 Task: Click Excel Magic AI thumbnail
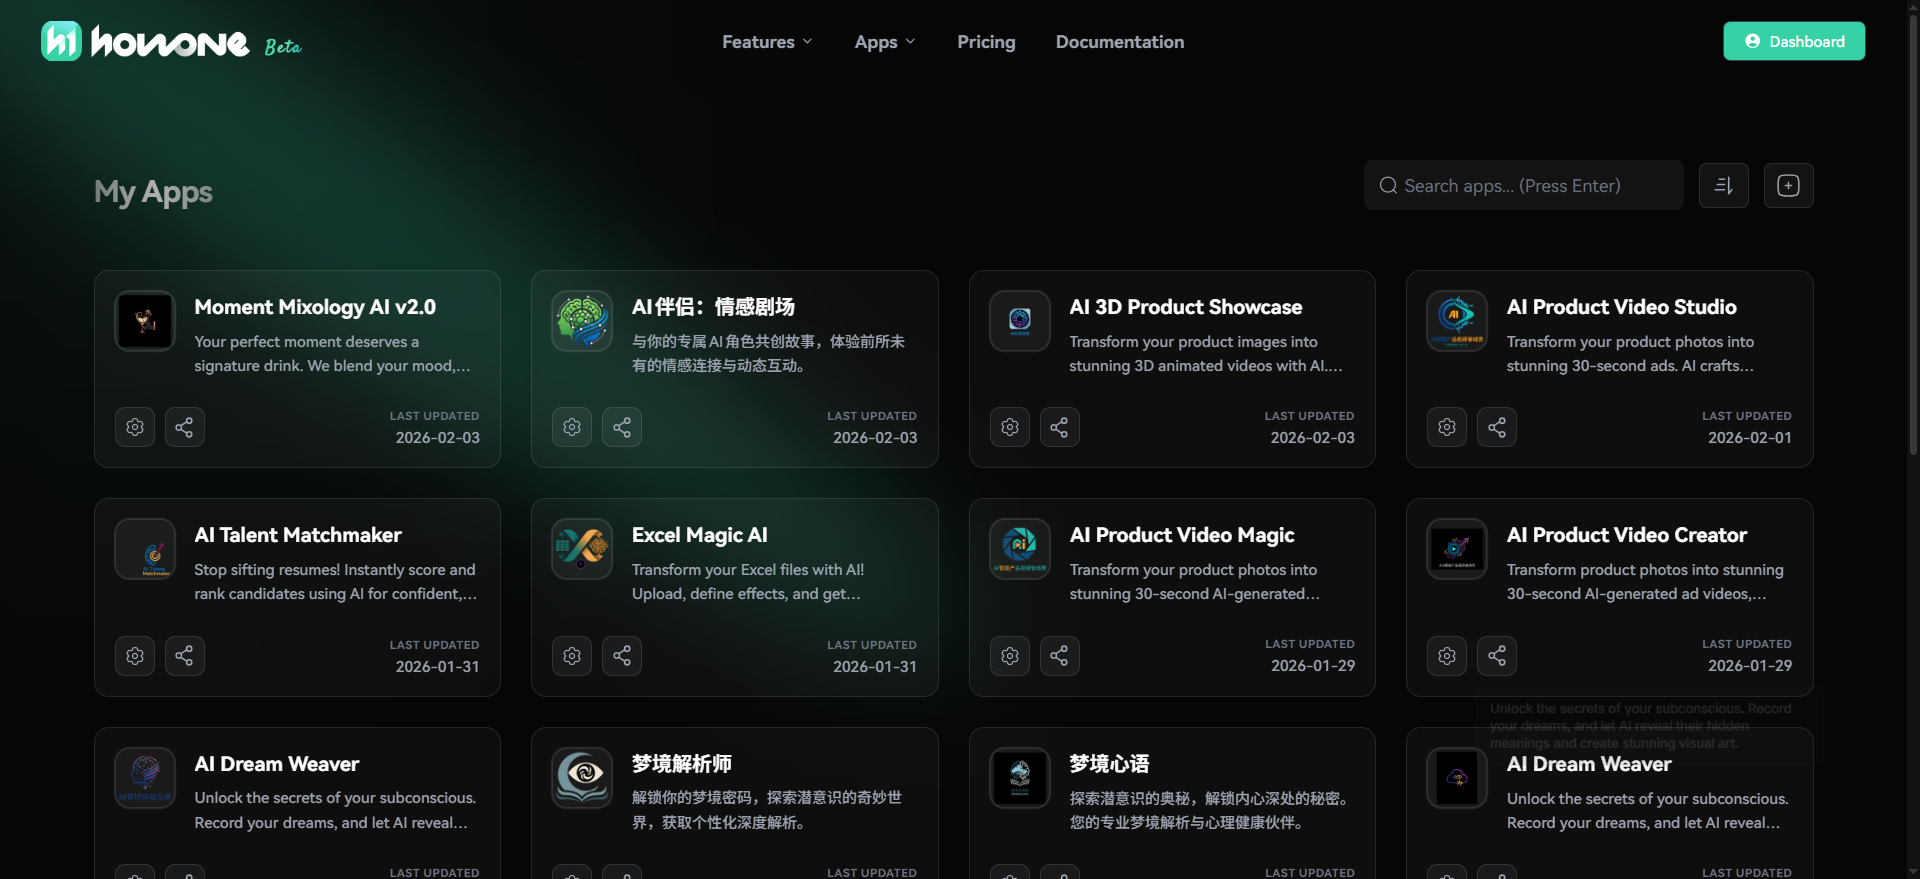coord(582,549)
